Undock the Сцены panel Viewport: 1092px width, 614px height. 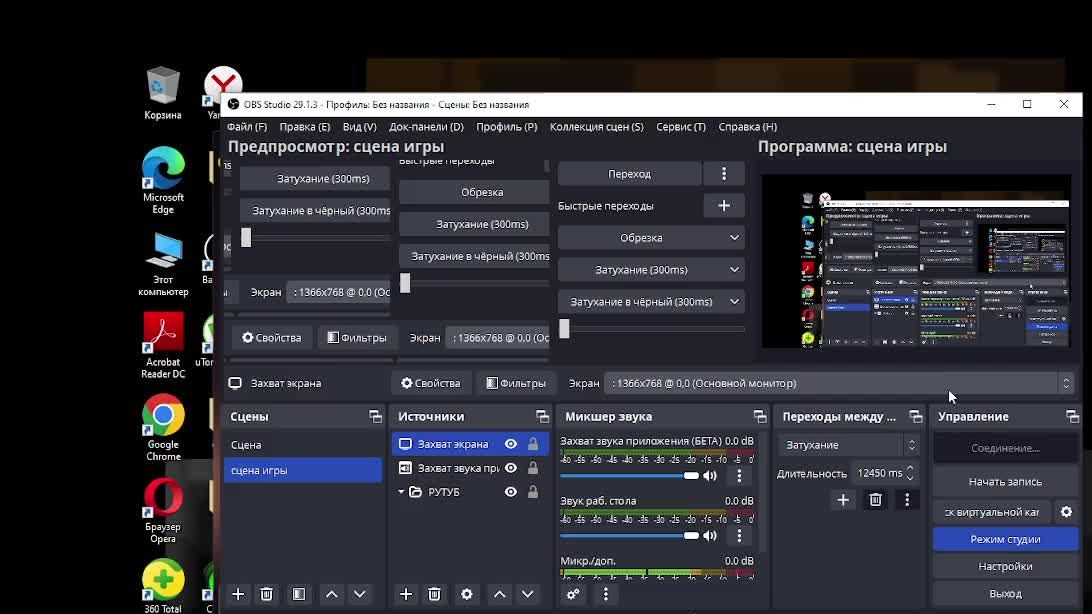coord(375,416)
